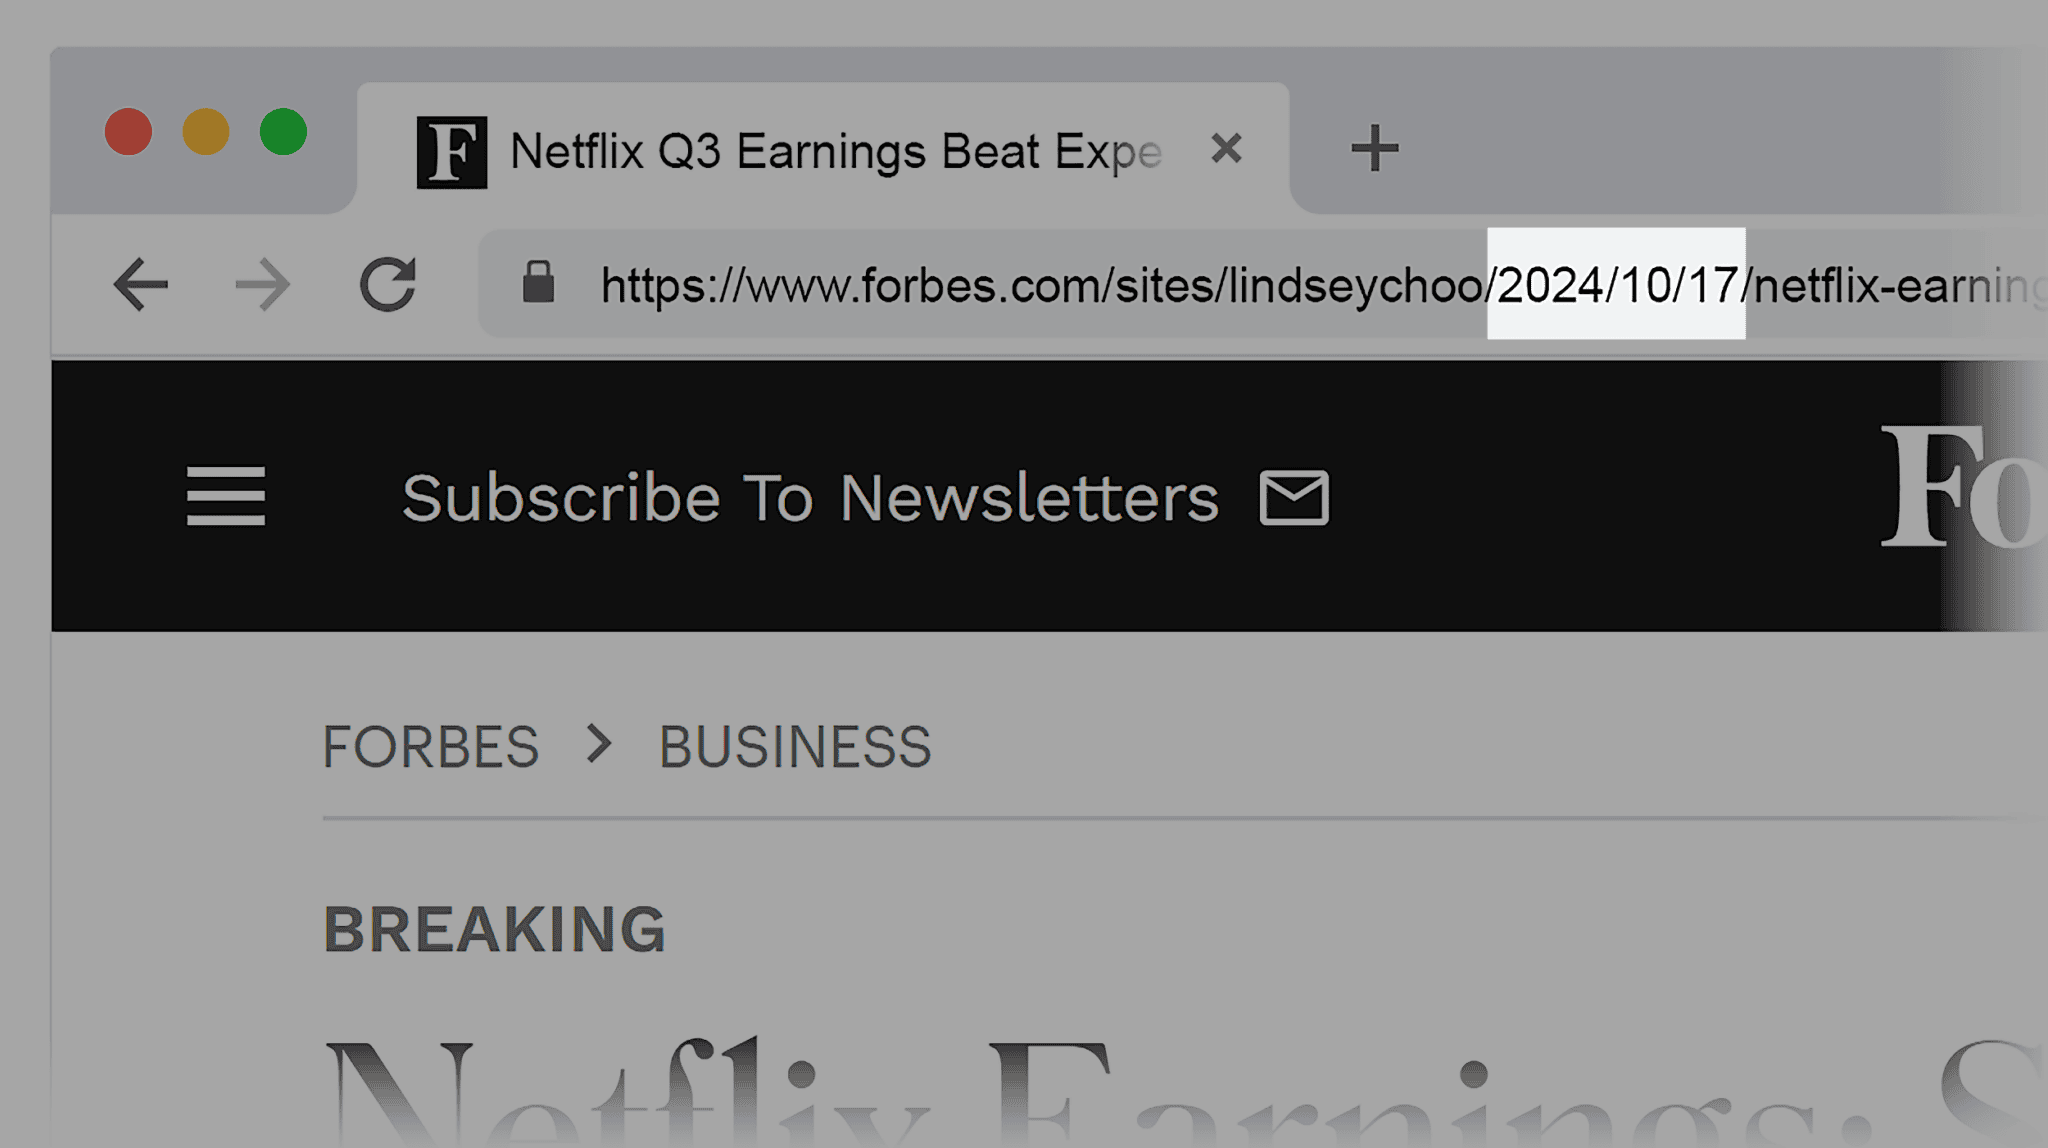2048x1148 pixels.
Task: Click the breadcrumb chevron separator
Action: [598, 744]
